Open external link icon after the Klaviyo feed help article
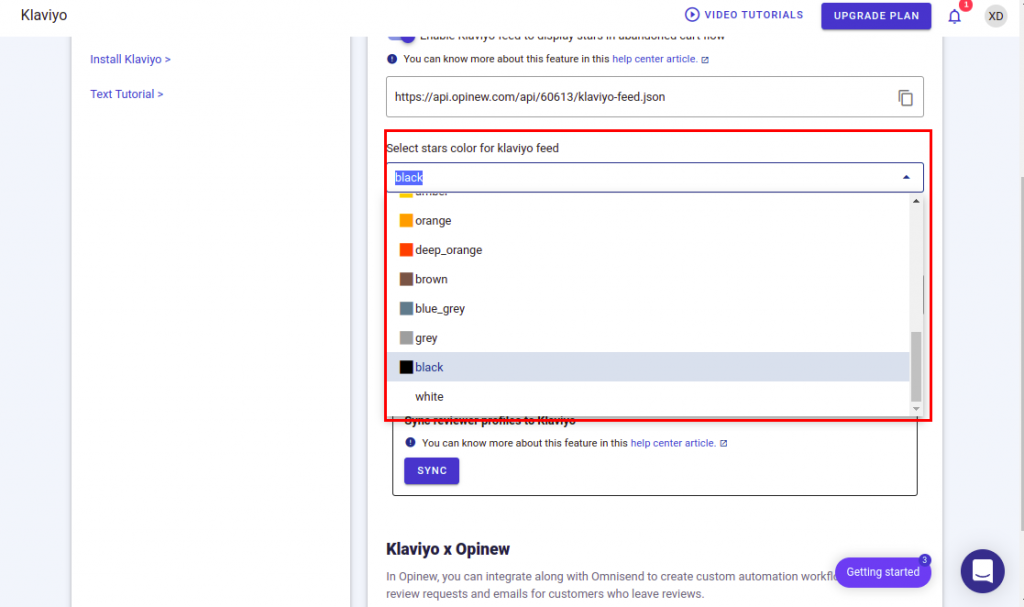This screenshot has height=607, width=1024. click(x=705, y=59)
